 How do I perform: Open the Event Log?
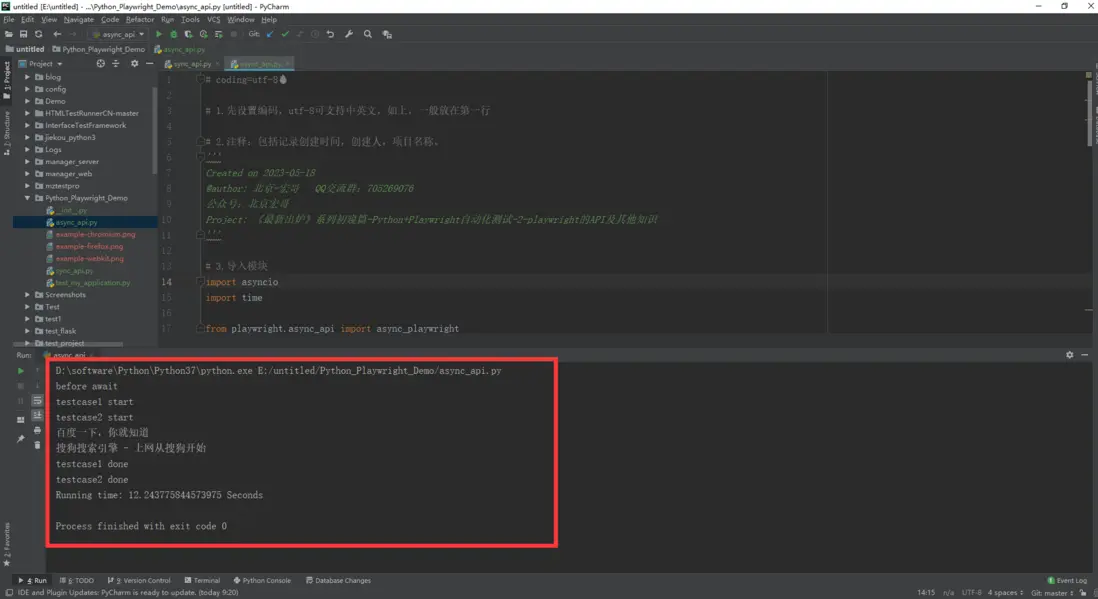(1067, 580)
